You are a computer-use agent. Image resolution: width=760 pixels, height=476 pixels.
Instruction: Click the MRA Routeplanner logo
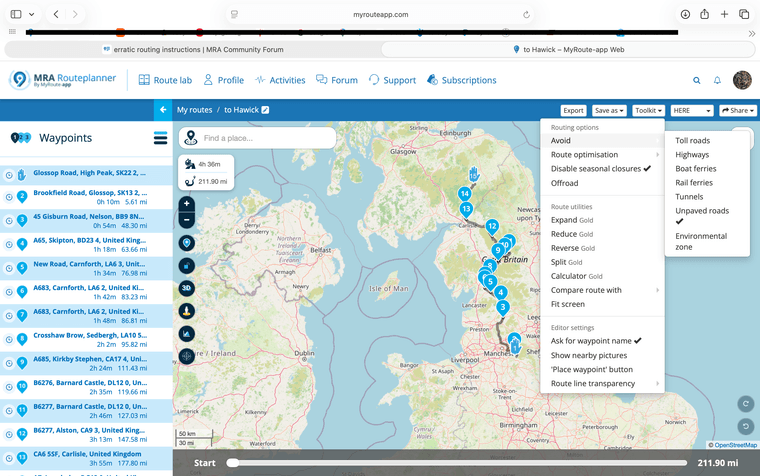63,80
